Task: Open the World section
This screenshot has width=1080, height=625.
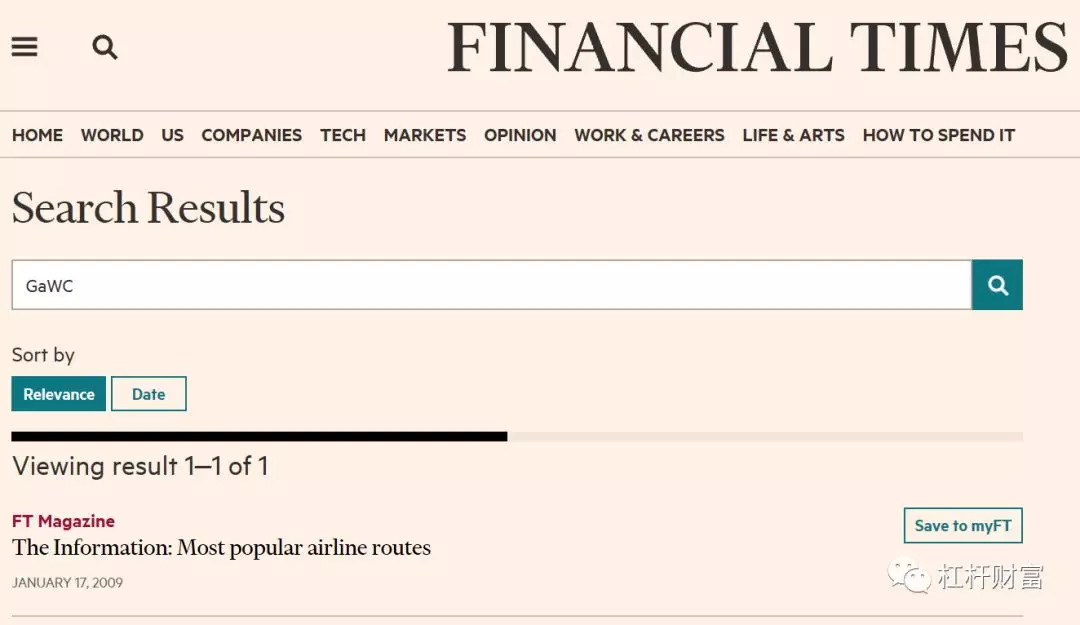Action: tap(112, 135)
